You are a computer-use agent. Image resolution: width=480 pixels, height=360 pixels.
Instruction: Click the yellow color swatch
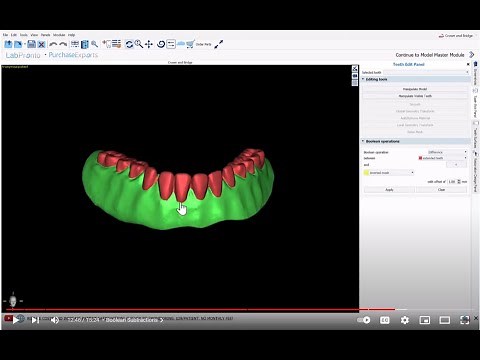[366, 173]
